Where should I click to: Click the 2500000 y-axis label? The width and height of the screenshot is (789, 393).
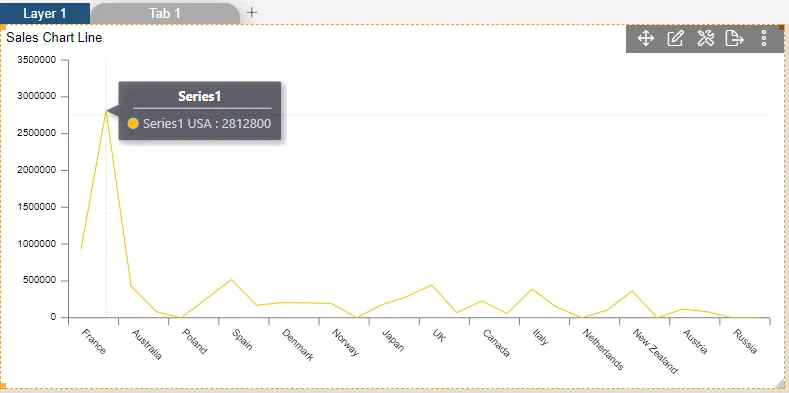click(x=36, y=133)
